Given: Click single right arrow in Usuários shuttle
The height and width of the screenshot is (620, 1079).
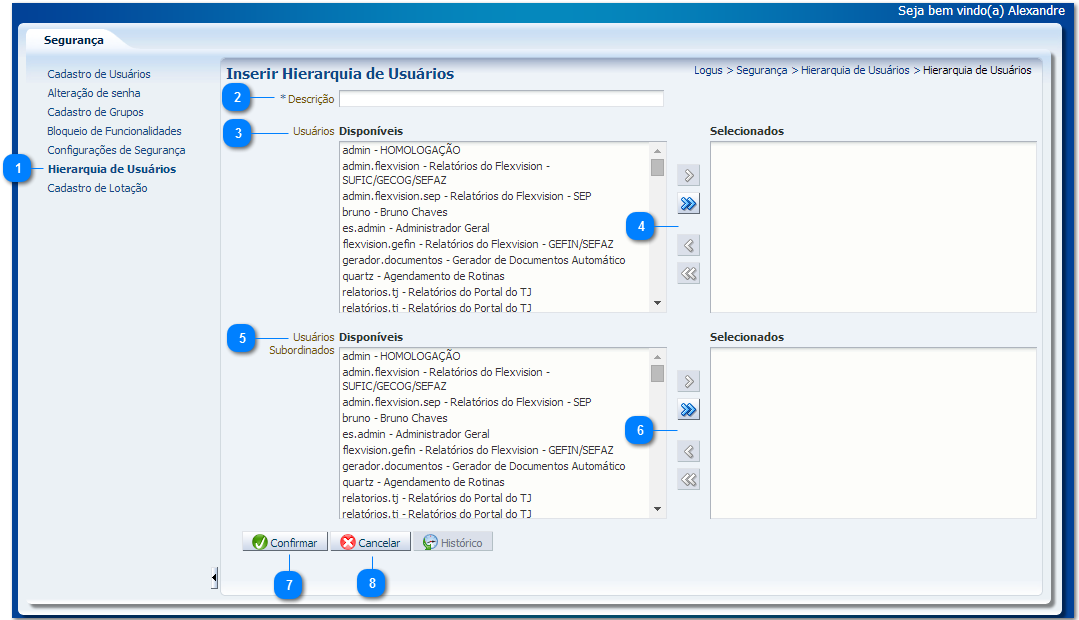Looking at the screenshot, I should [688, 176].
